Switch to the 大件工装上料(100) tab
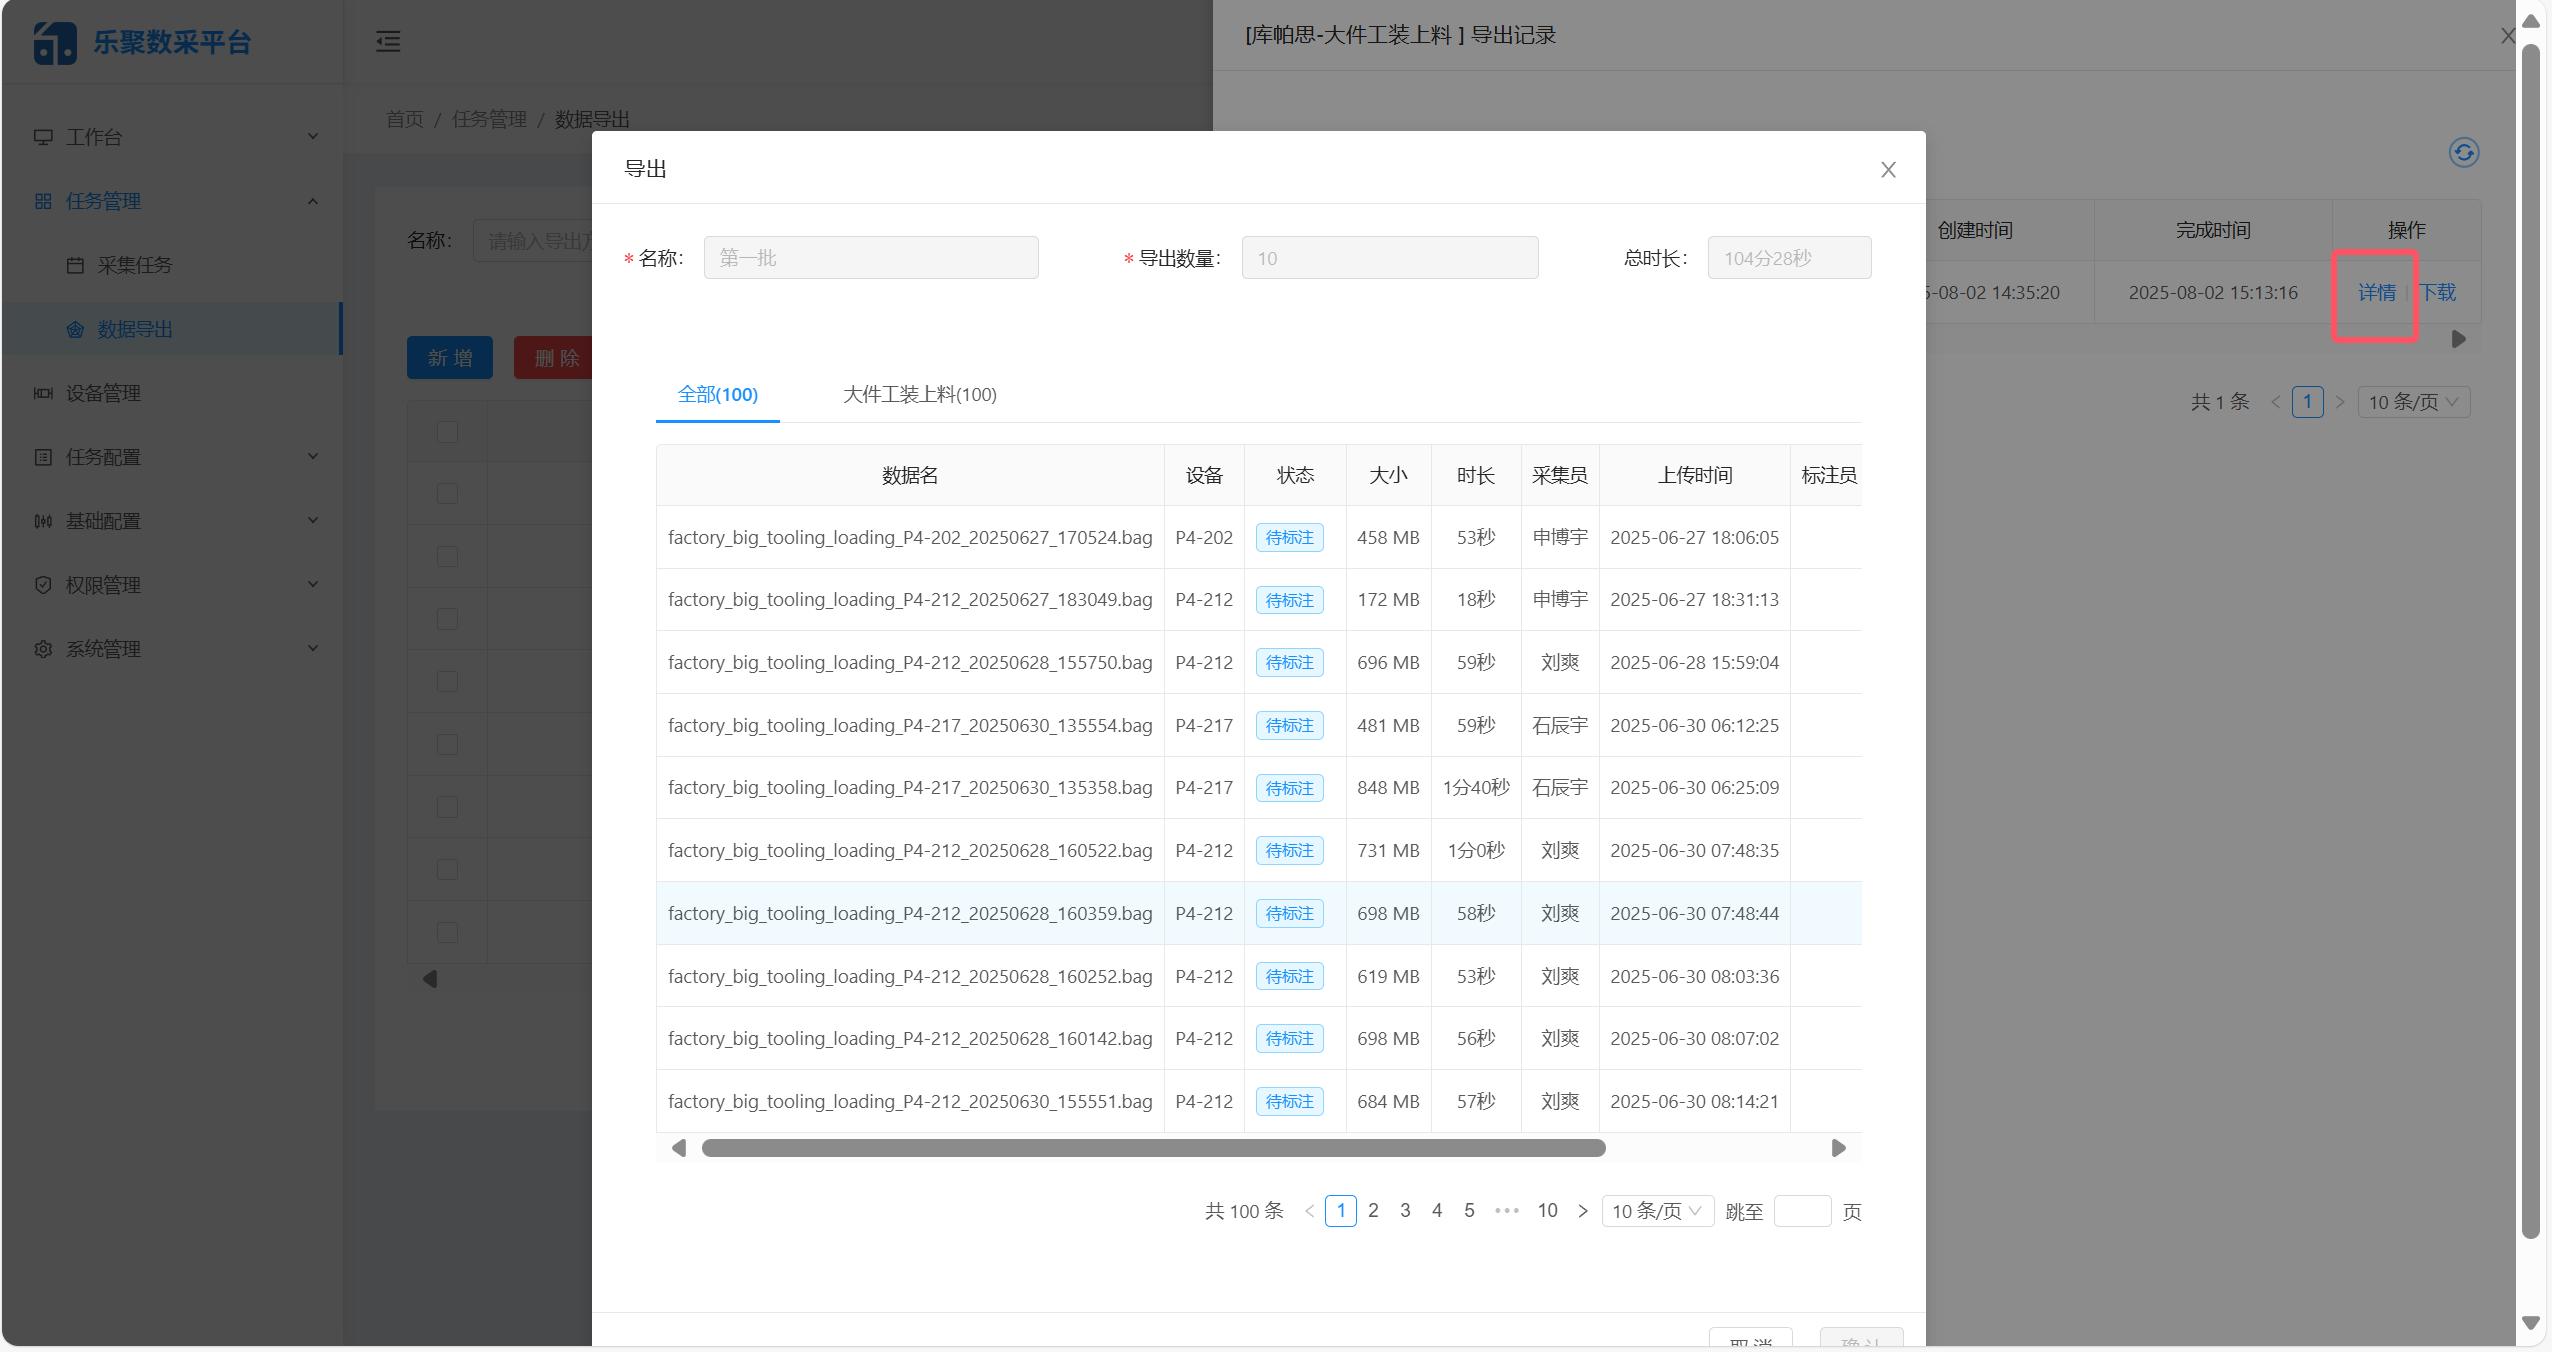2552x1352 pixels. click(918, 394)
